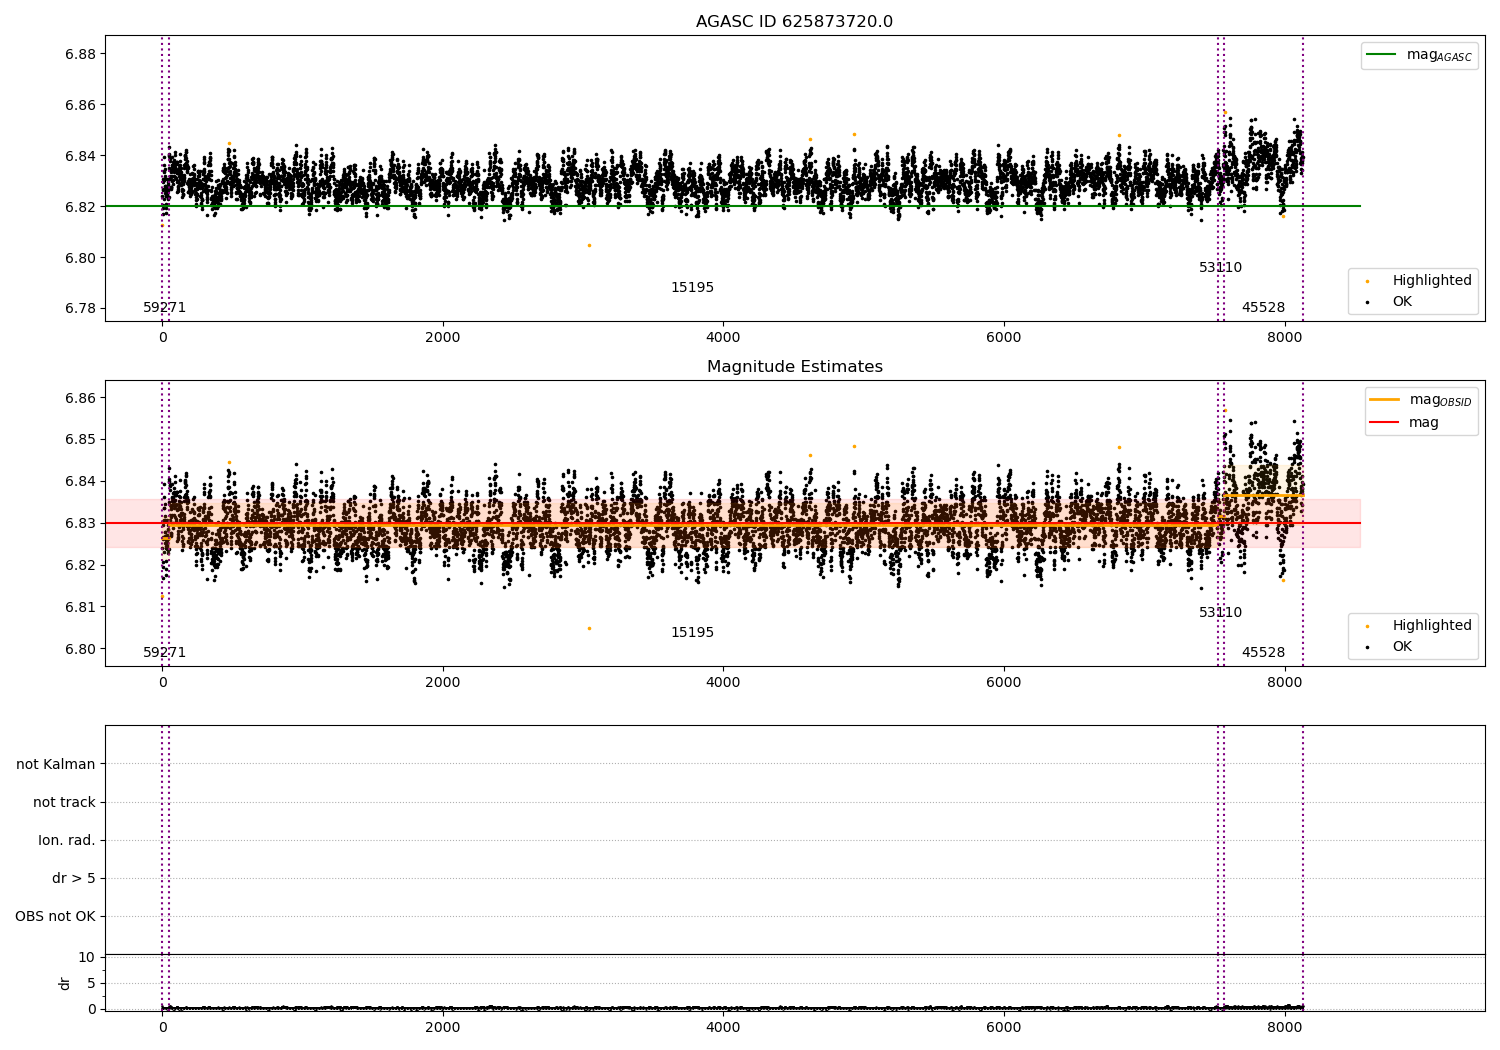Click the '6.85' y-axis tick in Magnitude Estimates
Image resolution: width=1500 pixels, height=1050 pixels.
point(80,439)
